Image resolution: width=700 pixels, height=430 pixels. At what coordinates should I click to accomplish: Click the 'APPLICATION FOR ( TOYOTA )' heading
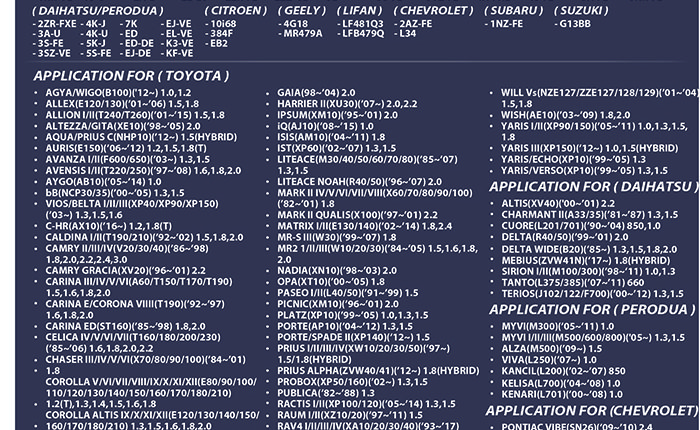pos(130,75)
